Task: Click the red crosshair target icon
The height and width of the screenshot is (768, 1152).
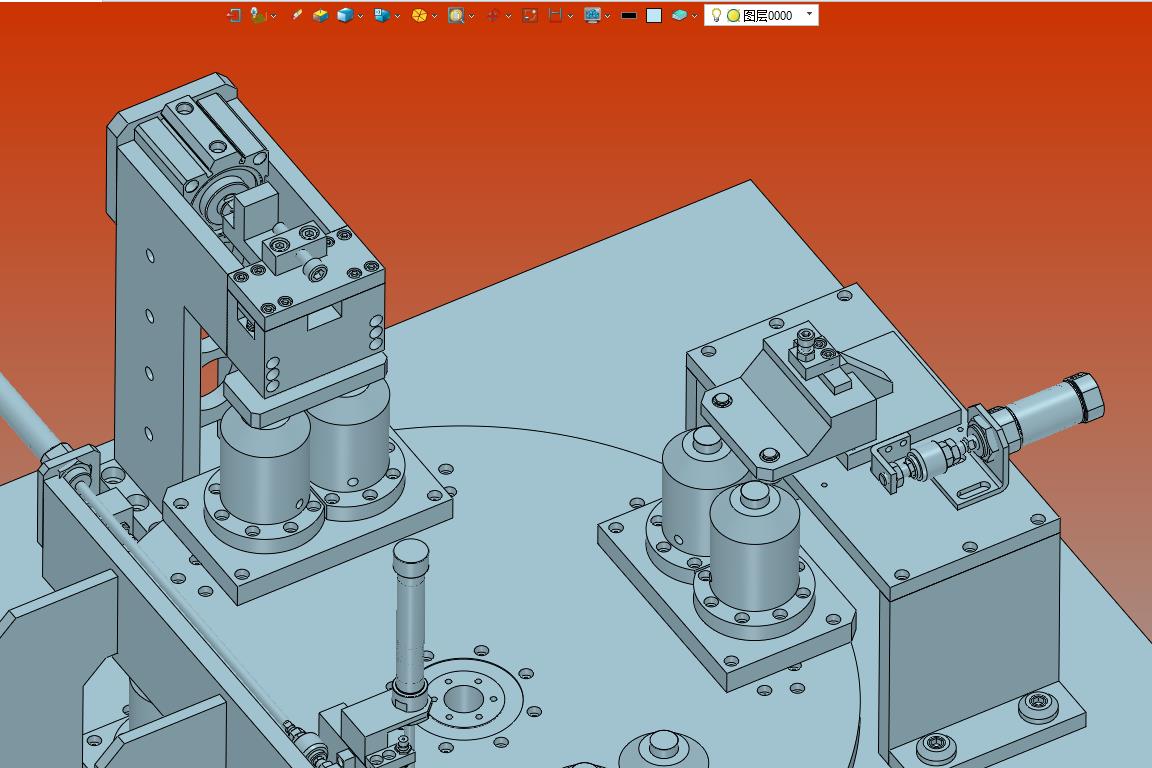Action: click(493, 15)
